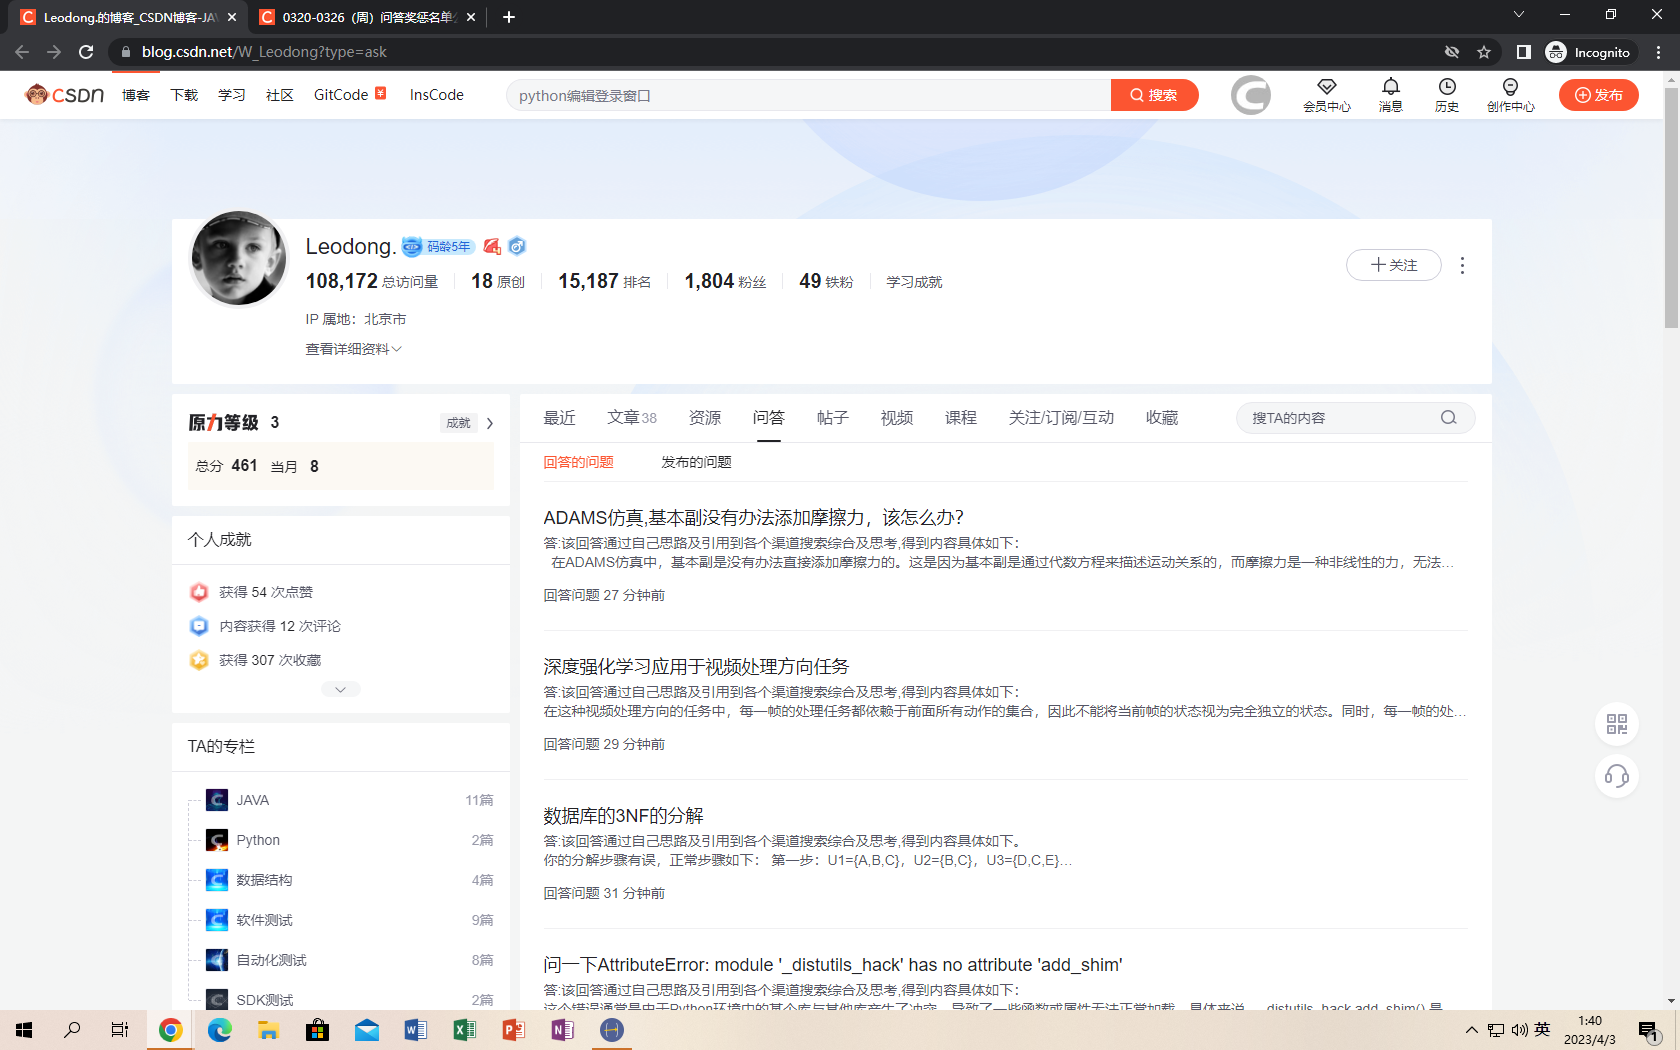Bookmark this page with the star icon
Image resolution: width=1680 pixels, height=1050 pixels.
[x=1484, y=52]
